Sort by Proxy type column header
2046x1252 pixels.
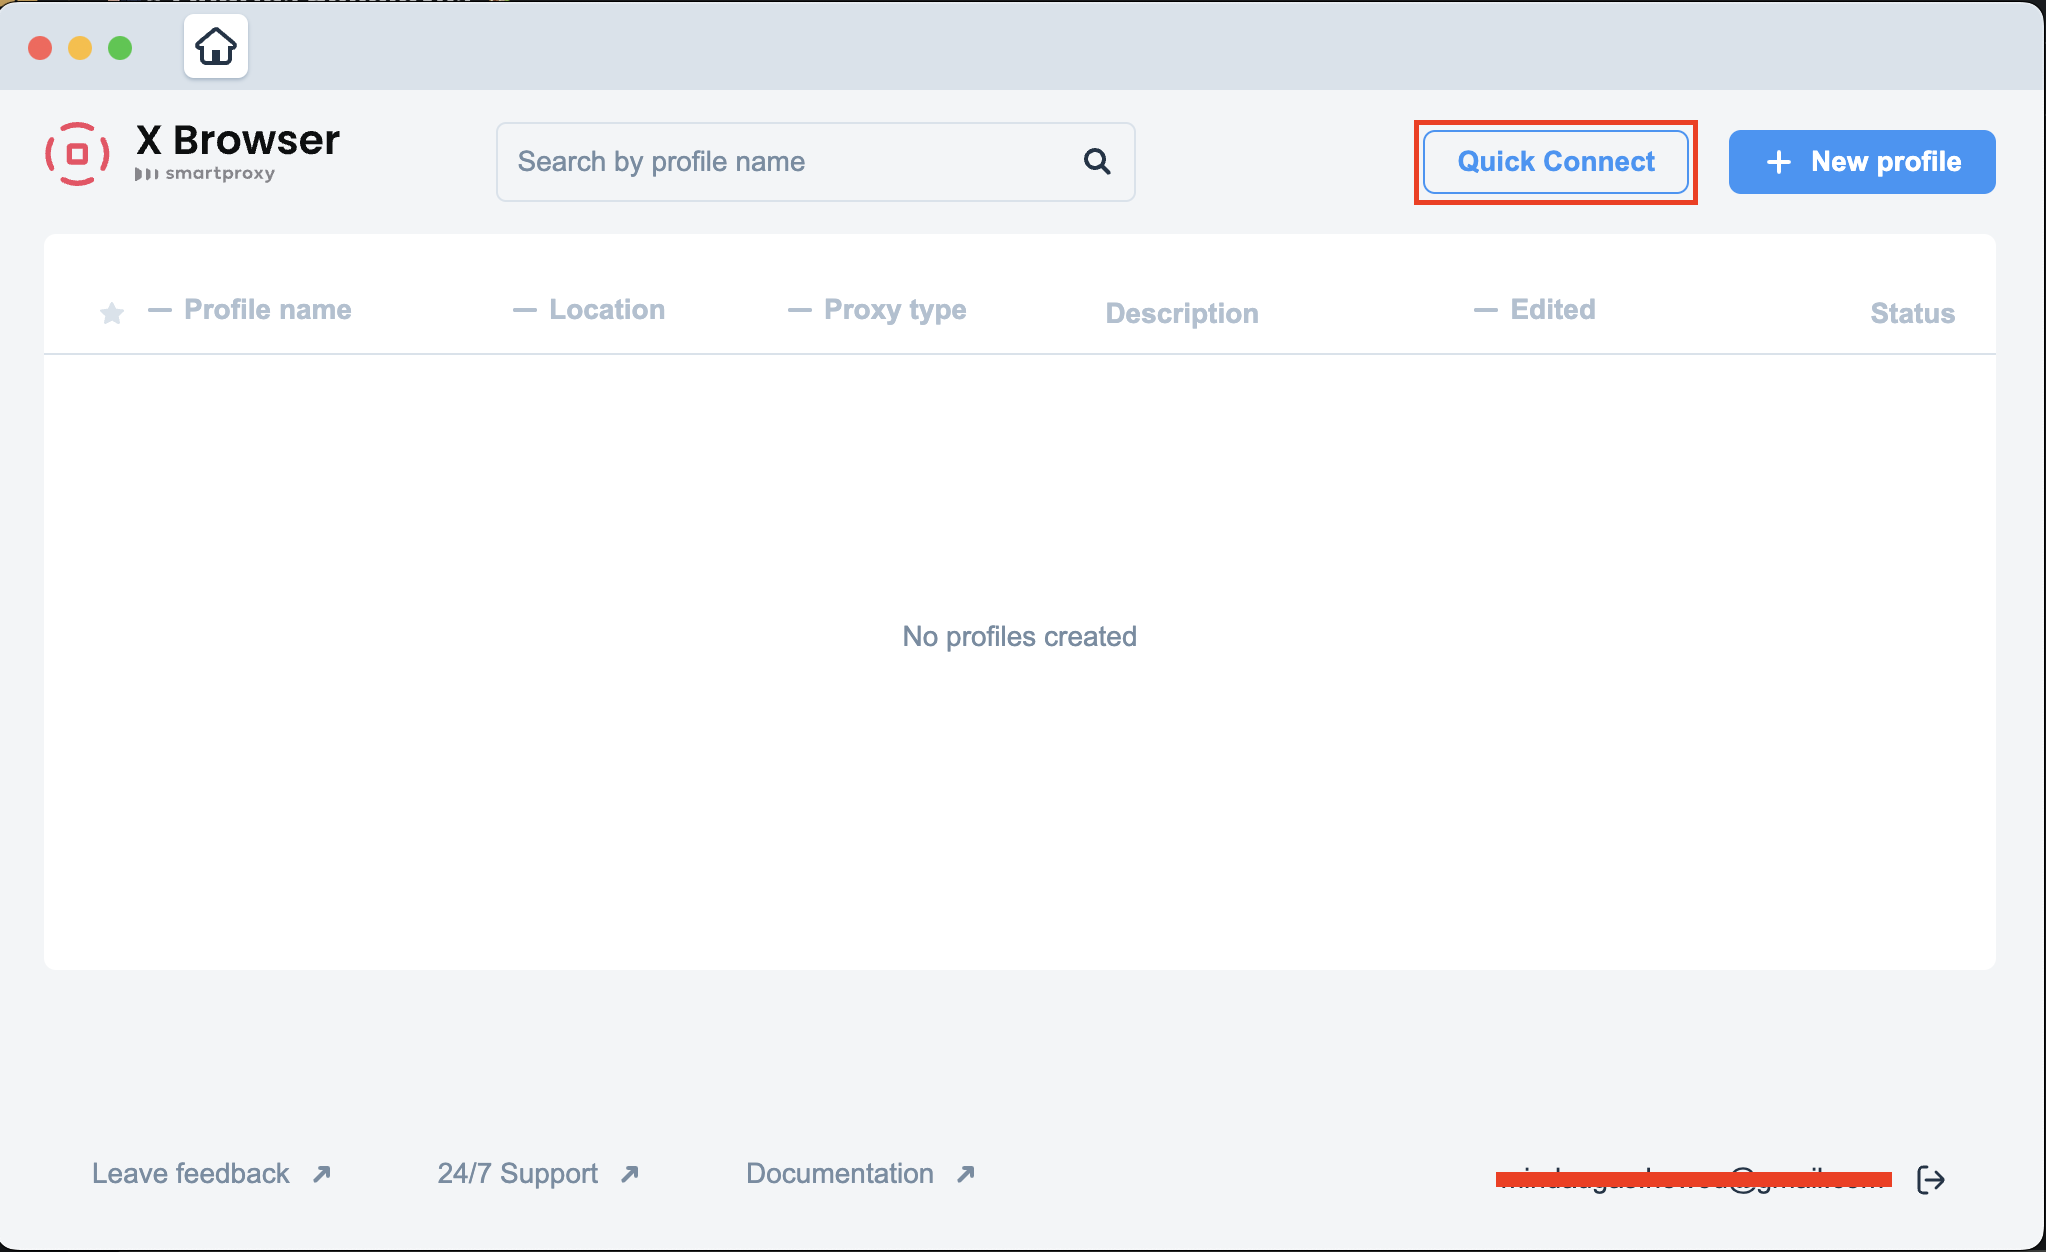pyautogui.click(x=894, y=310)
